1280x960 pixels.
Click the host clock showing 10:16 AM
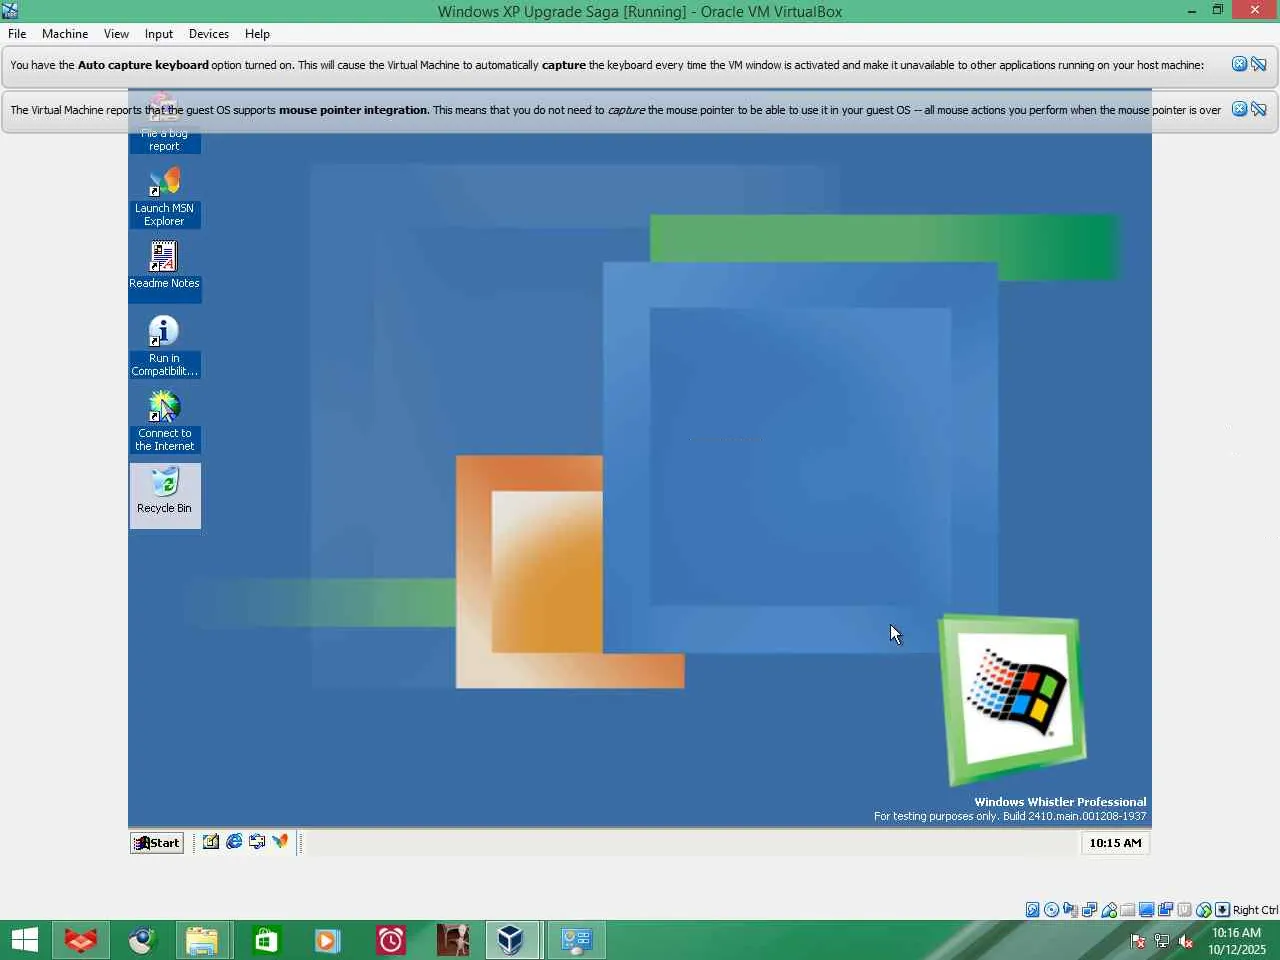pos(1237,941)
